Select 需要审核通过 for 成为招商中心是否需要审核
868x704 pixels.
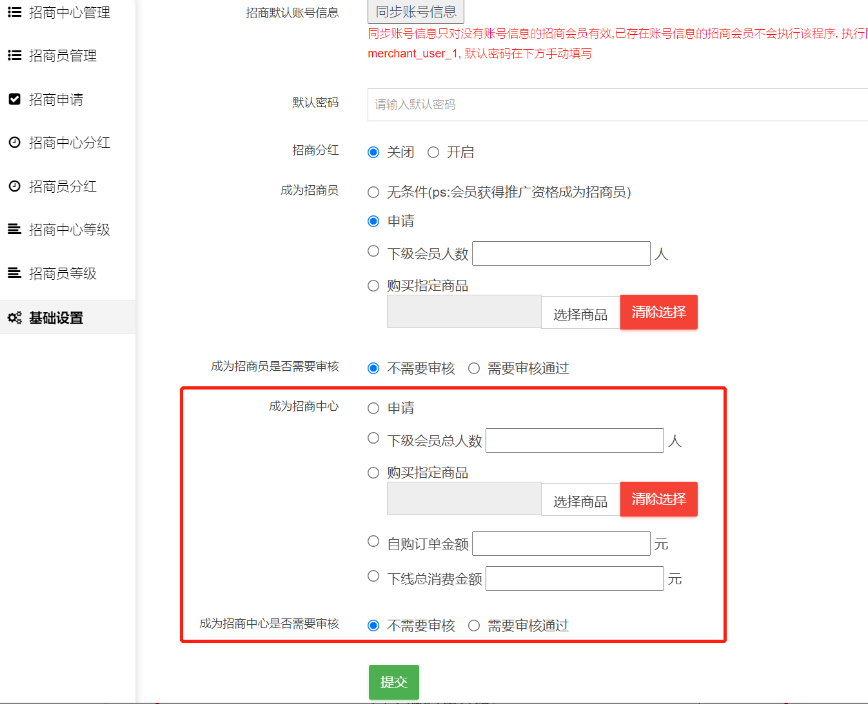click(474, 625)
